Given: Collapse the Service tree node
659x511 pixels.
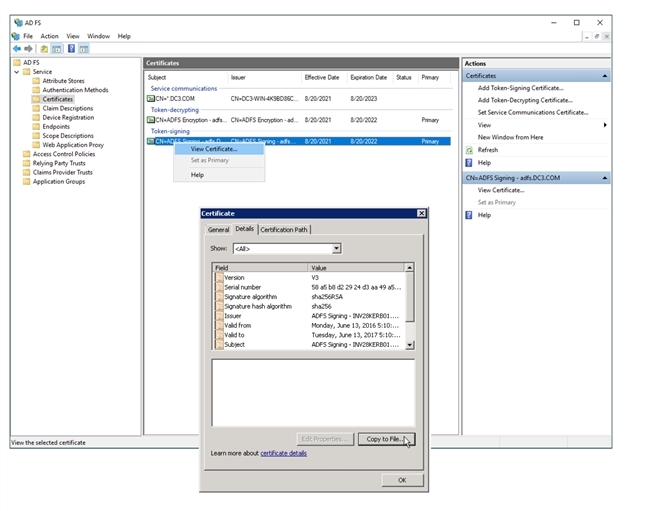Looking at the screenshot, I should pyautogui.click(x=16, y=72).
